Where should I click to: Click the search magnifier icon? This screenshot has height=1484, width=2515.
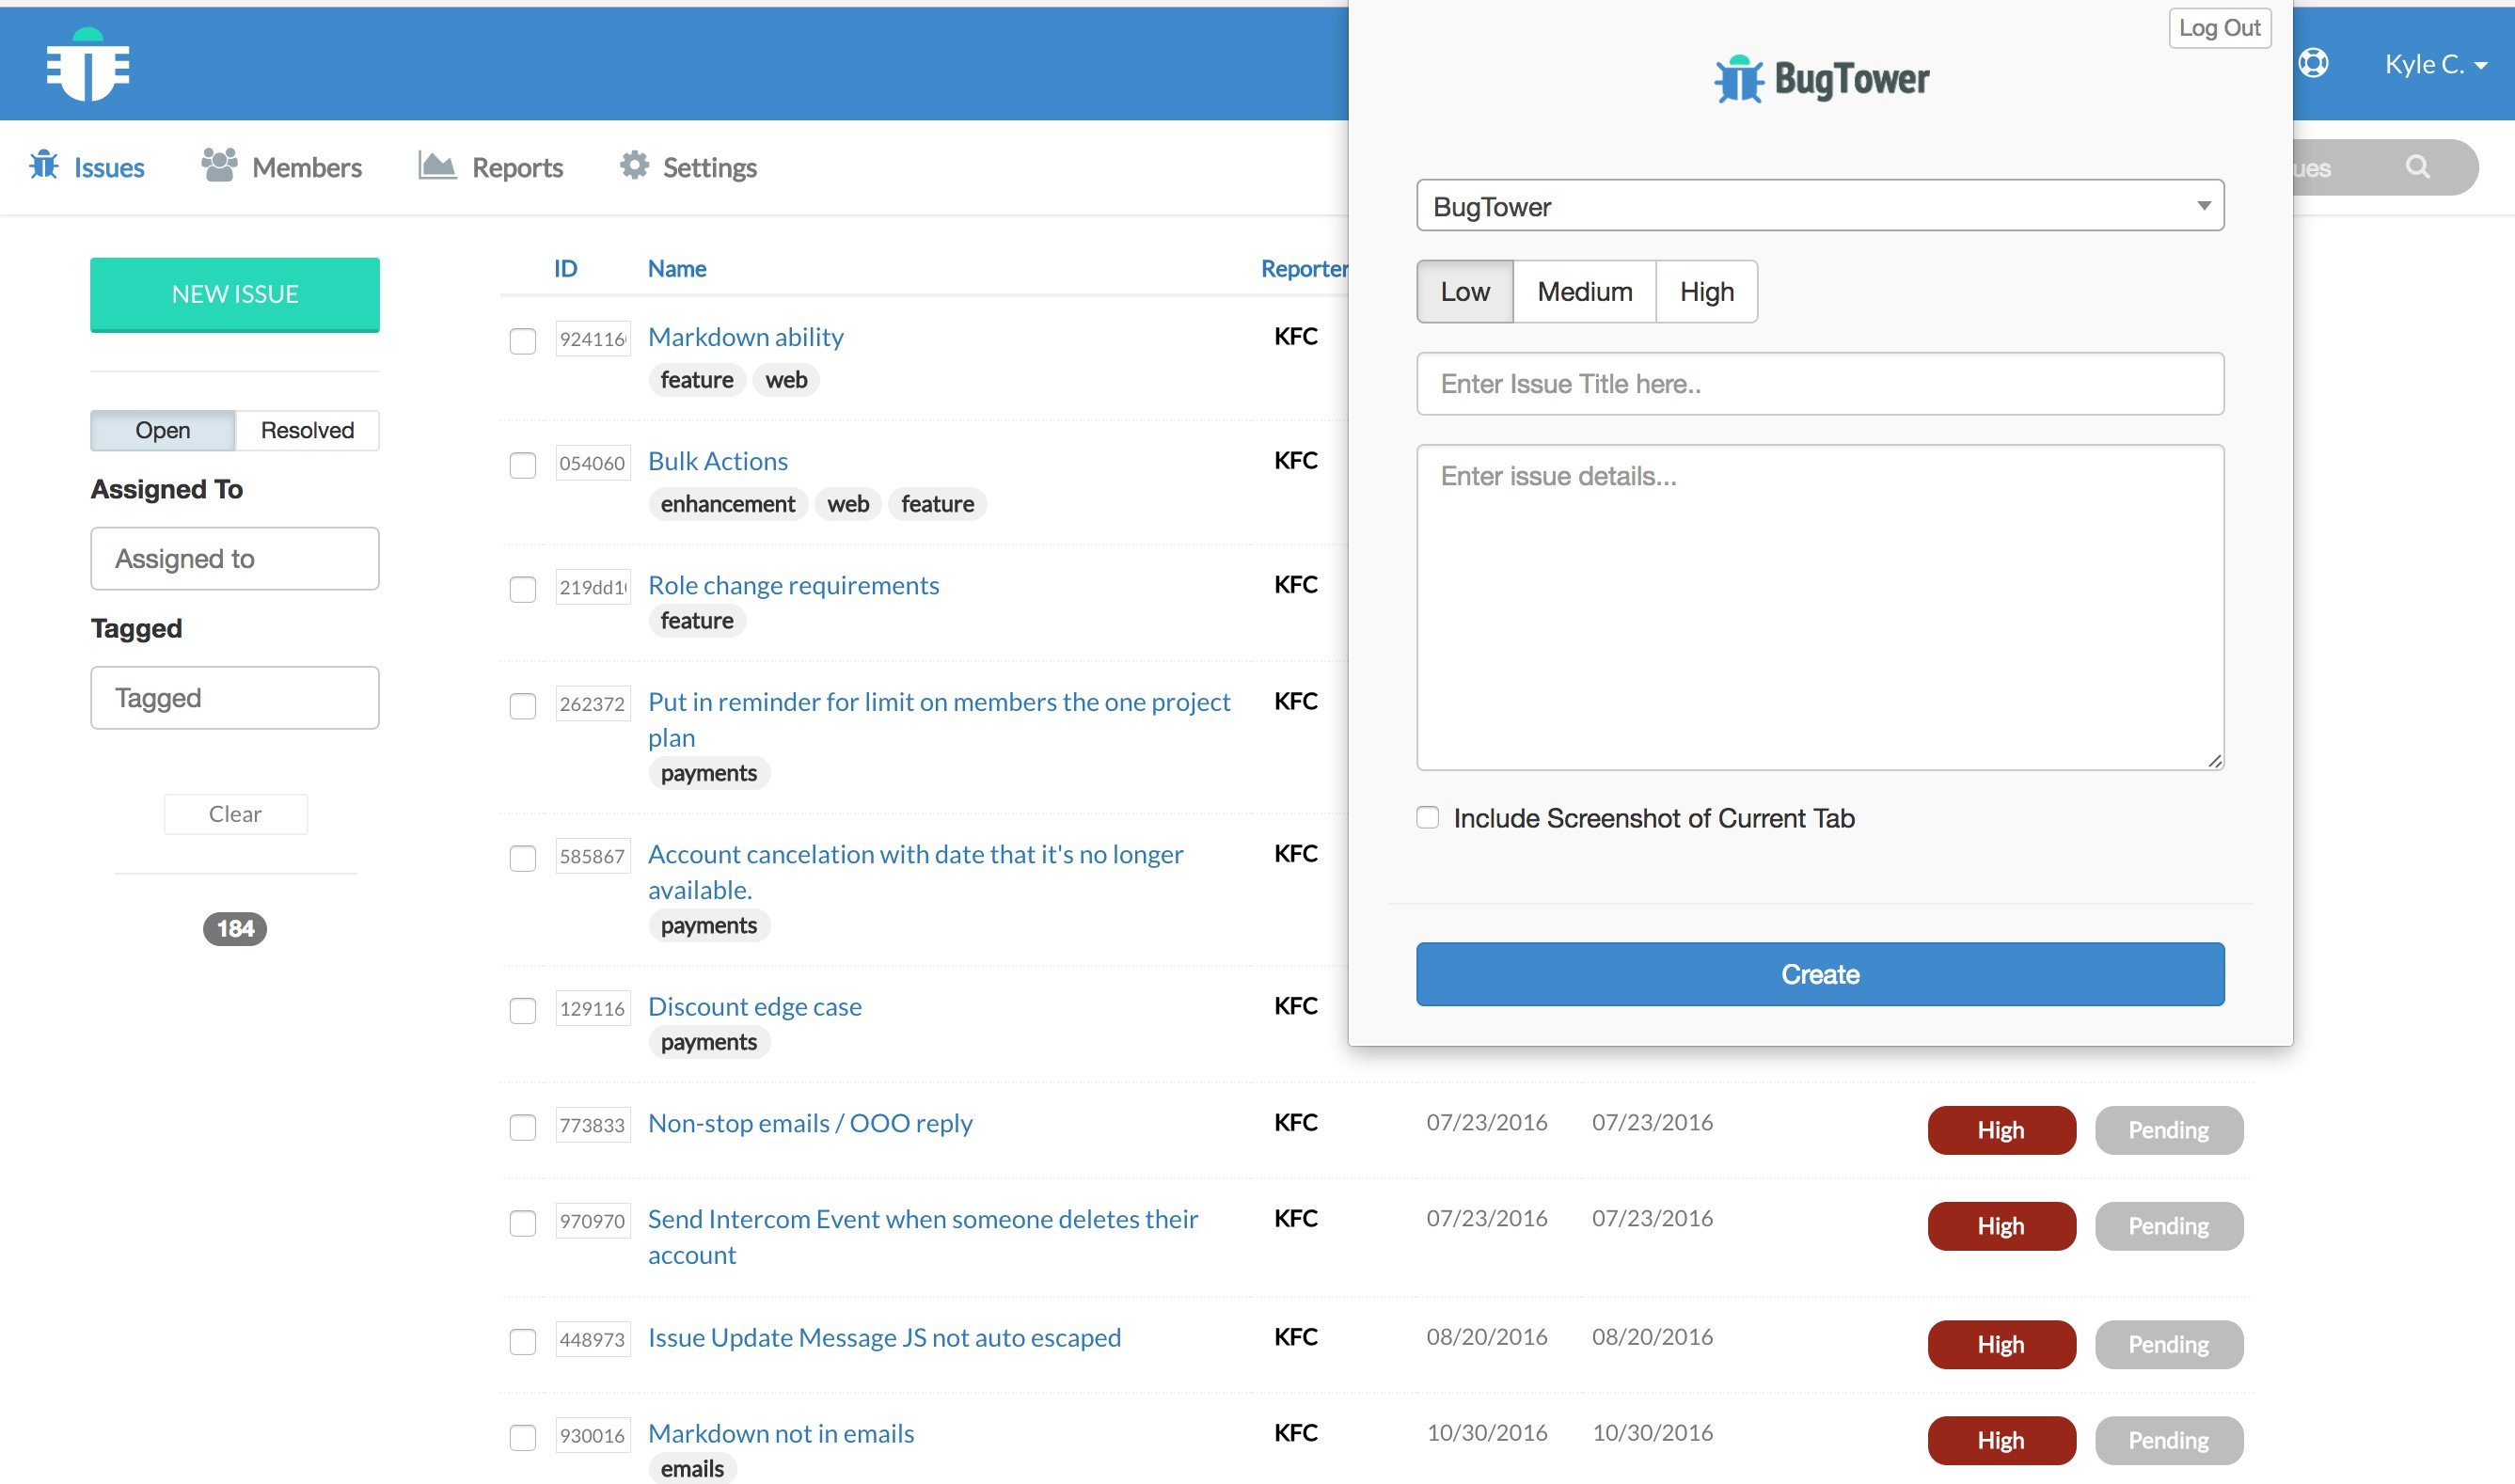[x=2418, y=166]
